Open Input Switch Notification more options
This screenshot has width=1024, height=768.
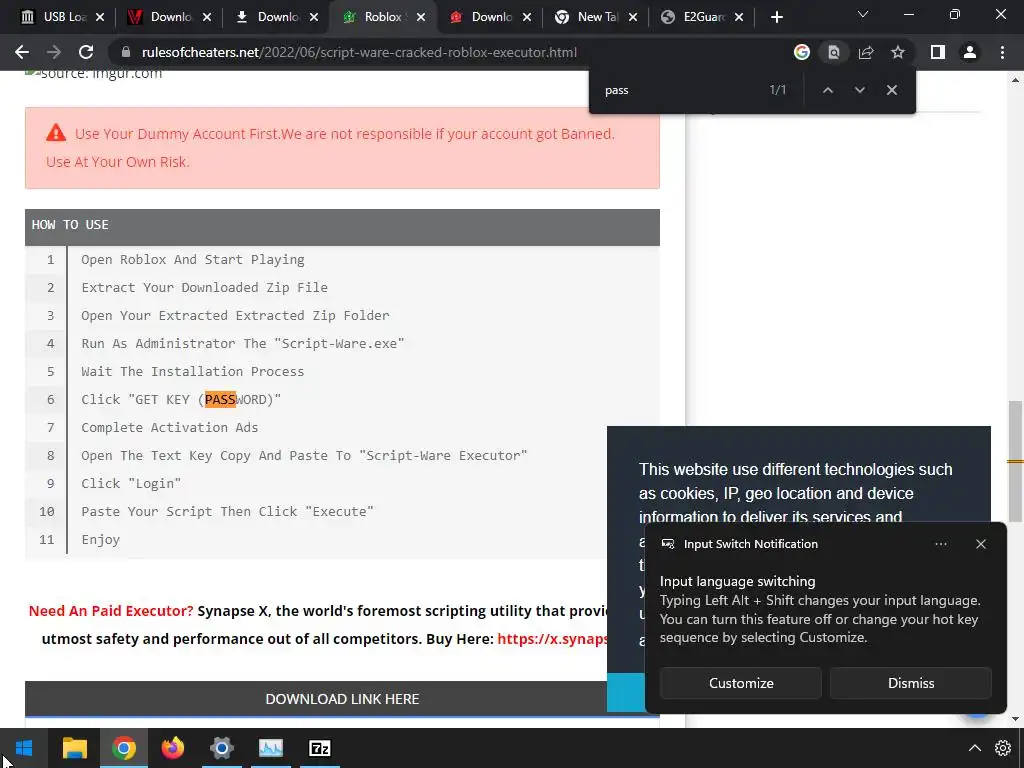940,544
